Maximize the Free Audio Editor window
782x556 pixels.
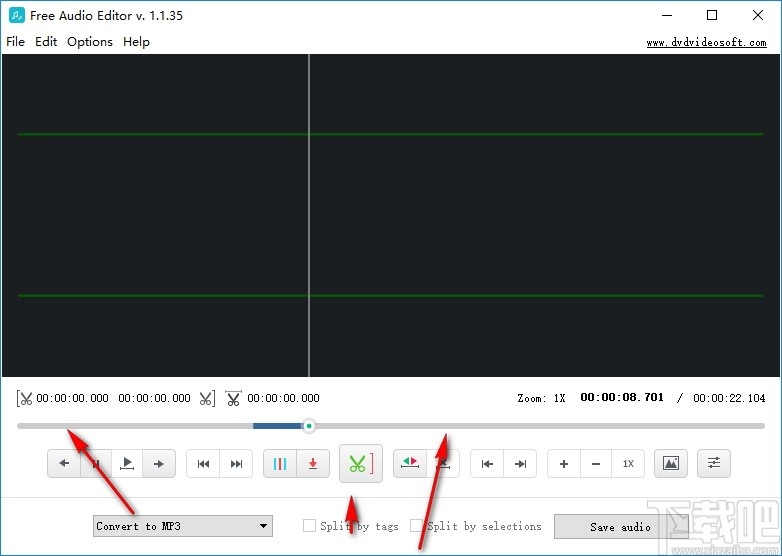712,15
